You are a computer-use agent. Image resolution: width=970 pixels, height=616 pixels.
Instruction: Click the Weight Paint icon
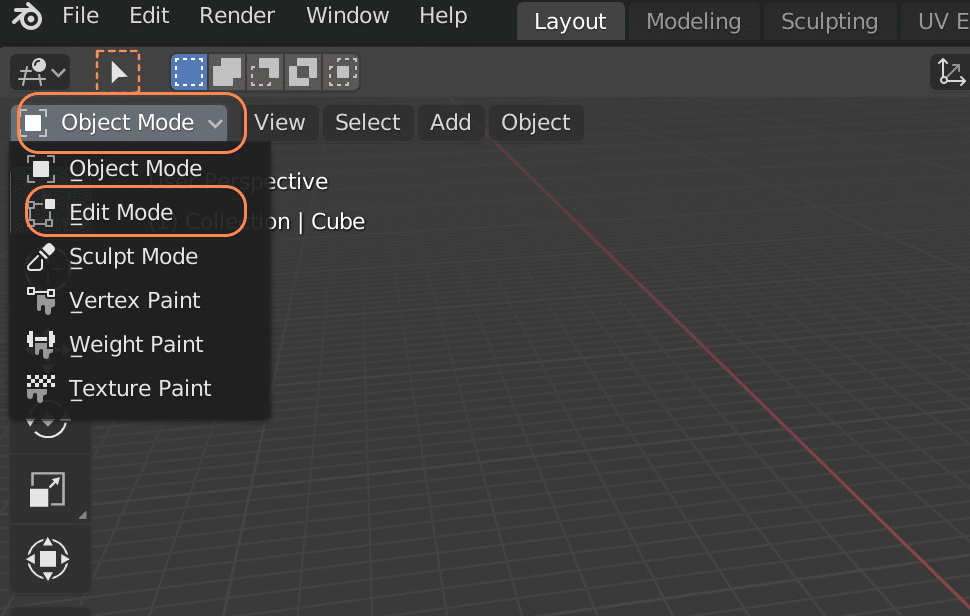41,344
